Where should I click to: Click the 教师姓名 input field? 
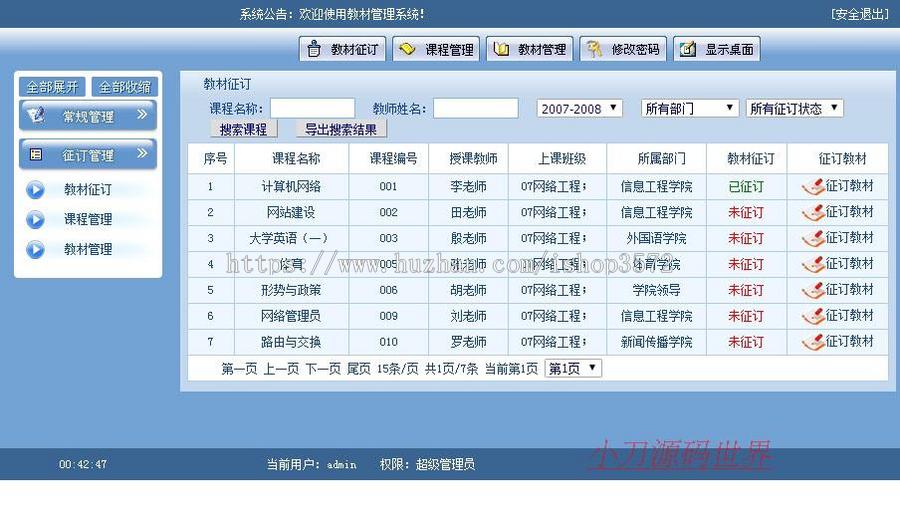click(475, 108)
